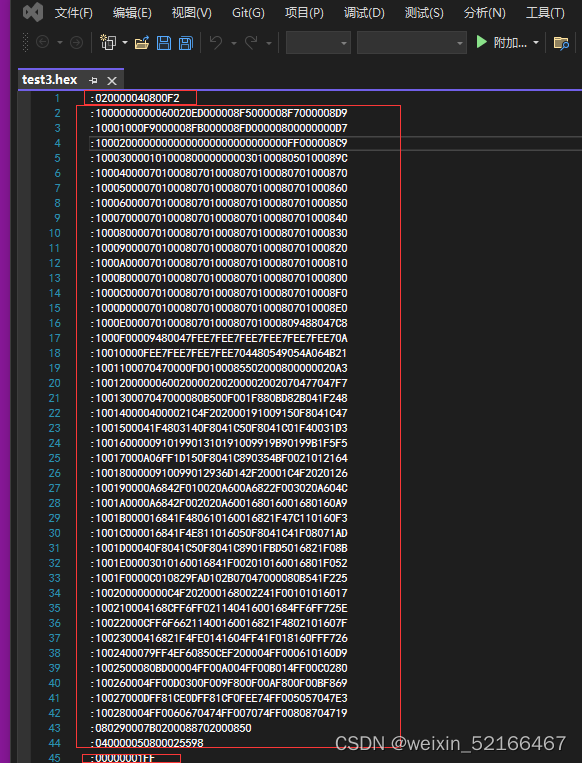Click line 43 text :080290007B0200088702000850
Screen dimensions: 582x763
coord(171,728)
